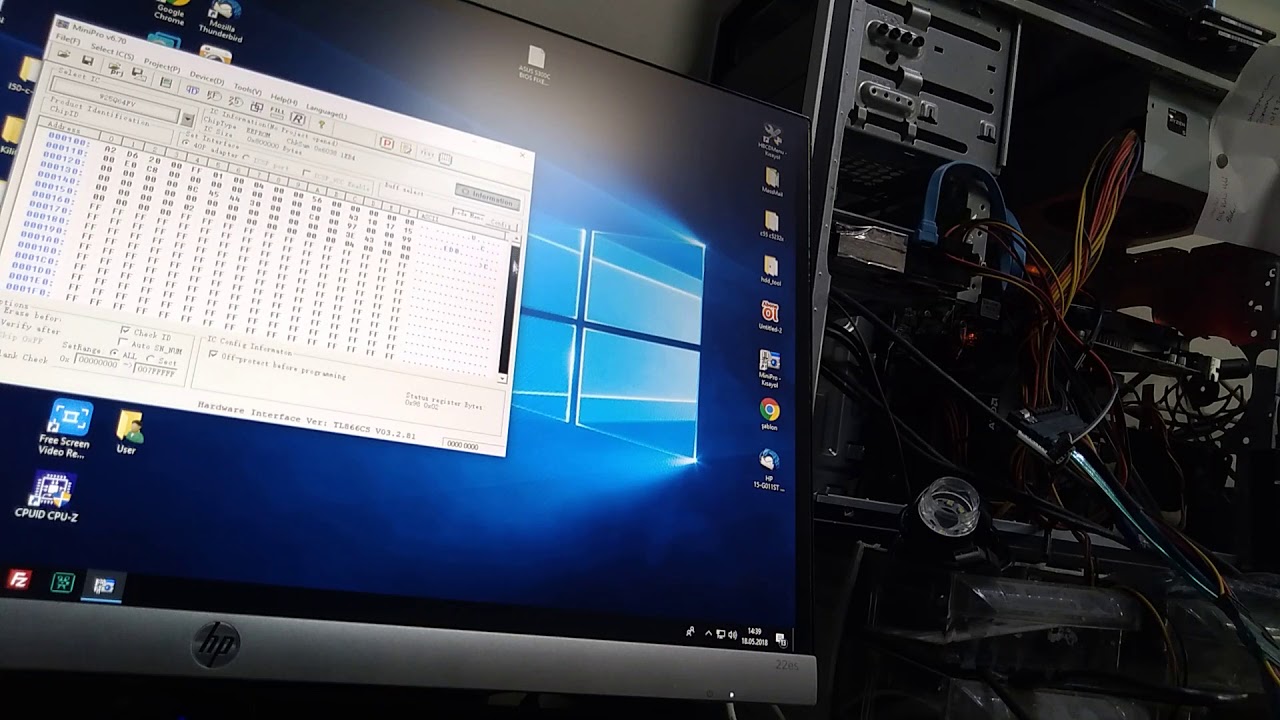Screen dimensions: 1280x720
Task: Open the Untitled-2 desktop file
Action: tap(770, 318)
